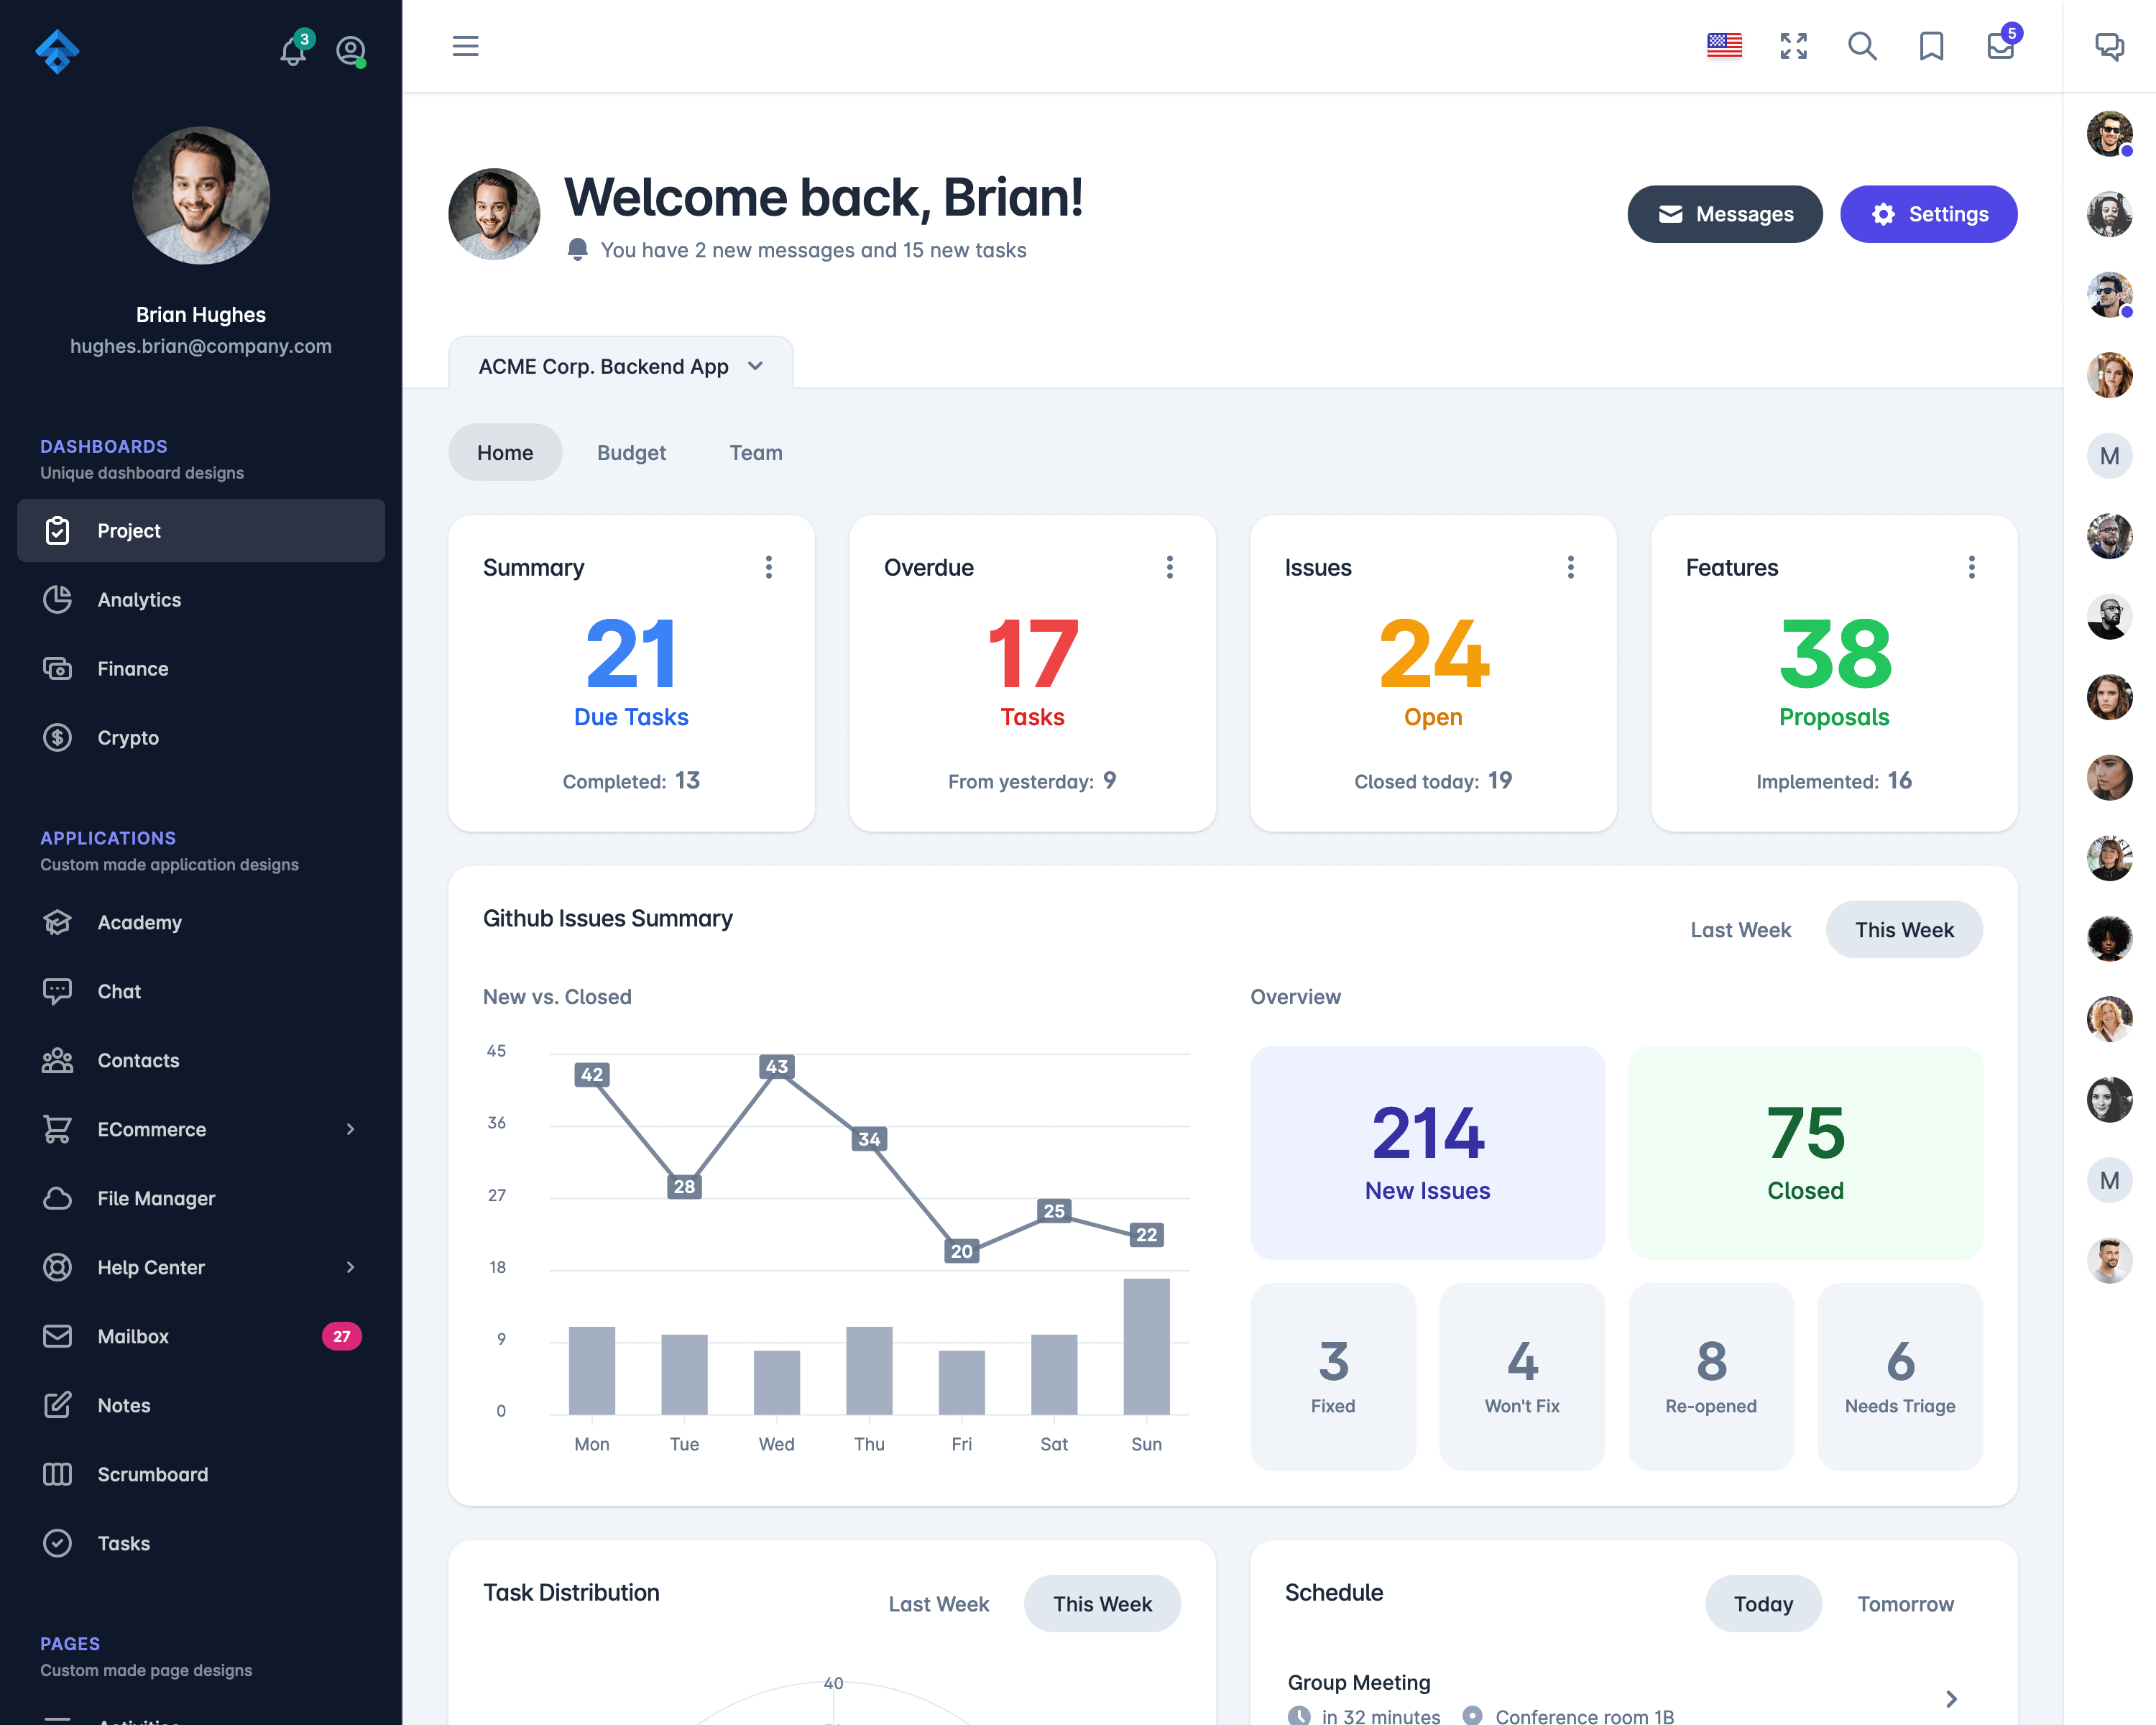Expand the ECommerce menu item
Viewport: 2156px width, 1725px height.
199,1128
